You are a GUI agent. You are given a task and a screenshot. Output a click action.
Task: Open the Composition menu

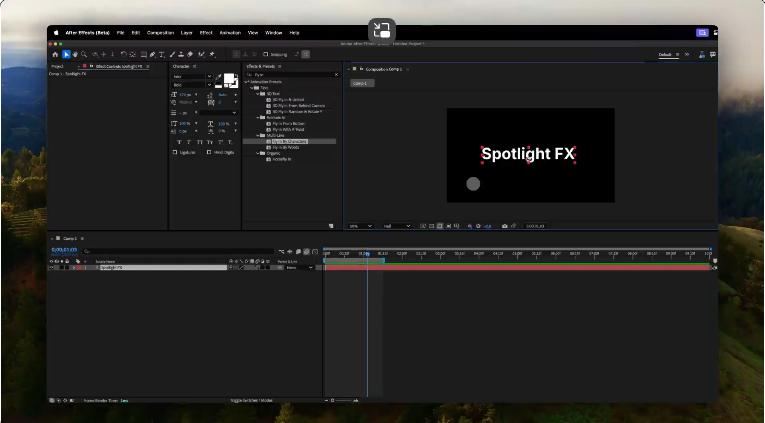click(x=161, y=33)
